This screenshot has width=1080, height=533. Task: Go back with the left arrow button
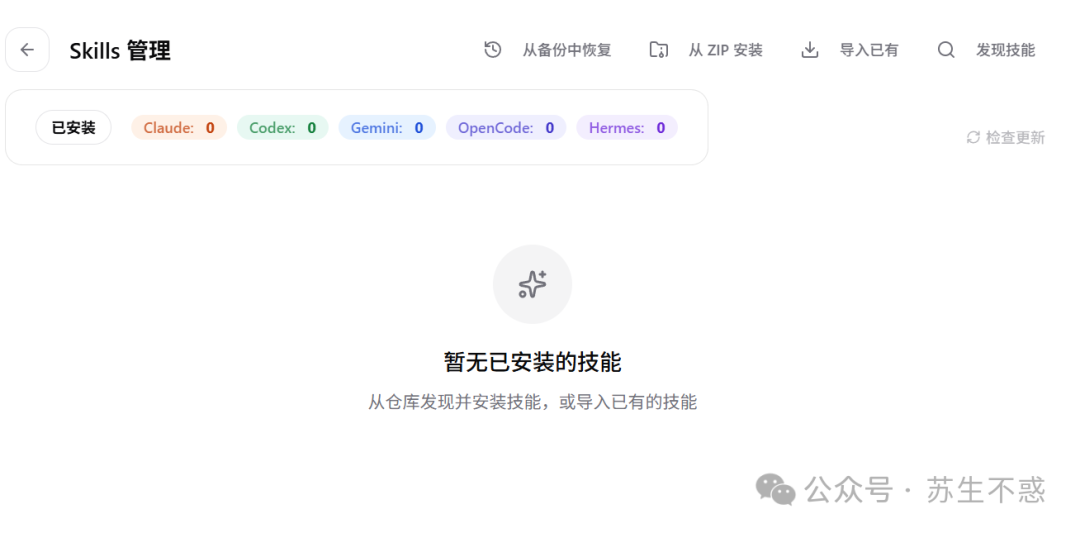pyautogui.click(x=27, y=50)
